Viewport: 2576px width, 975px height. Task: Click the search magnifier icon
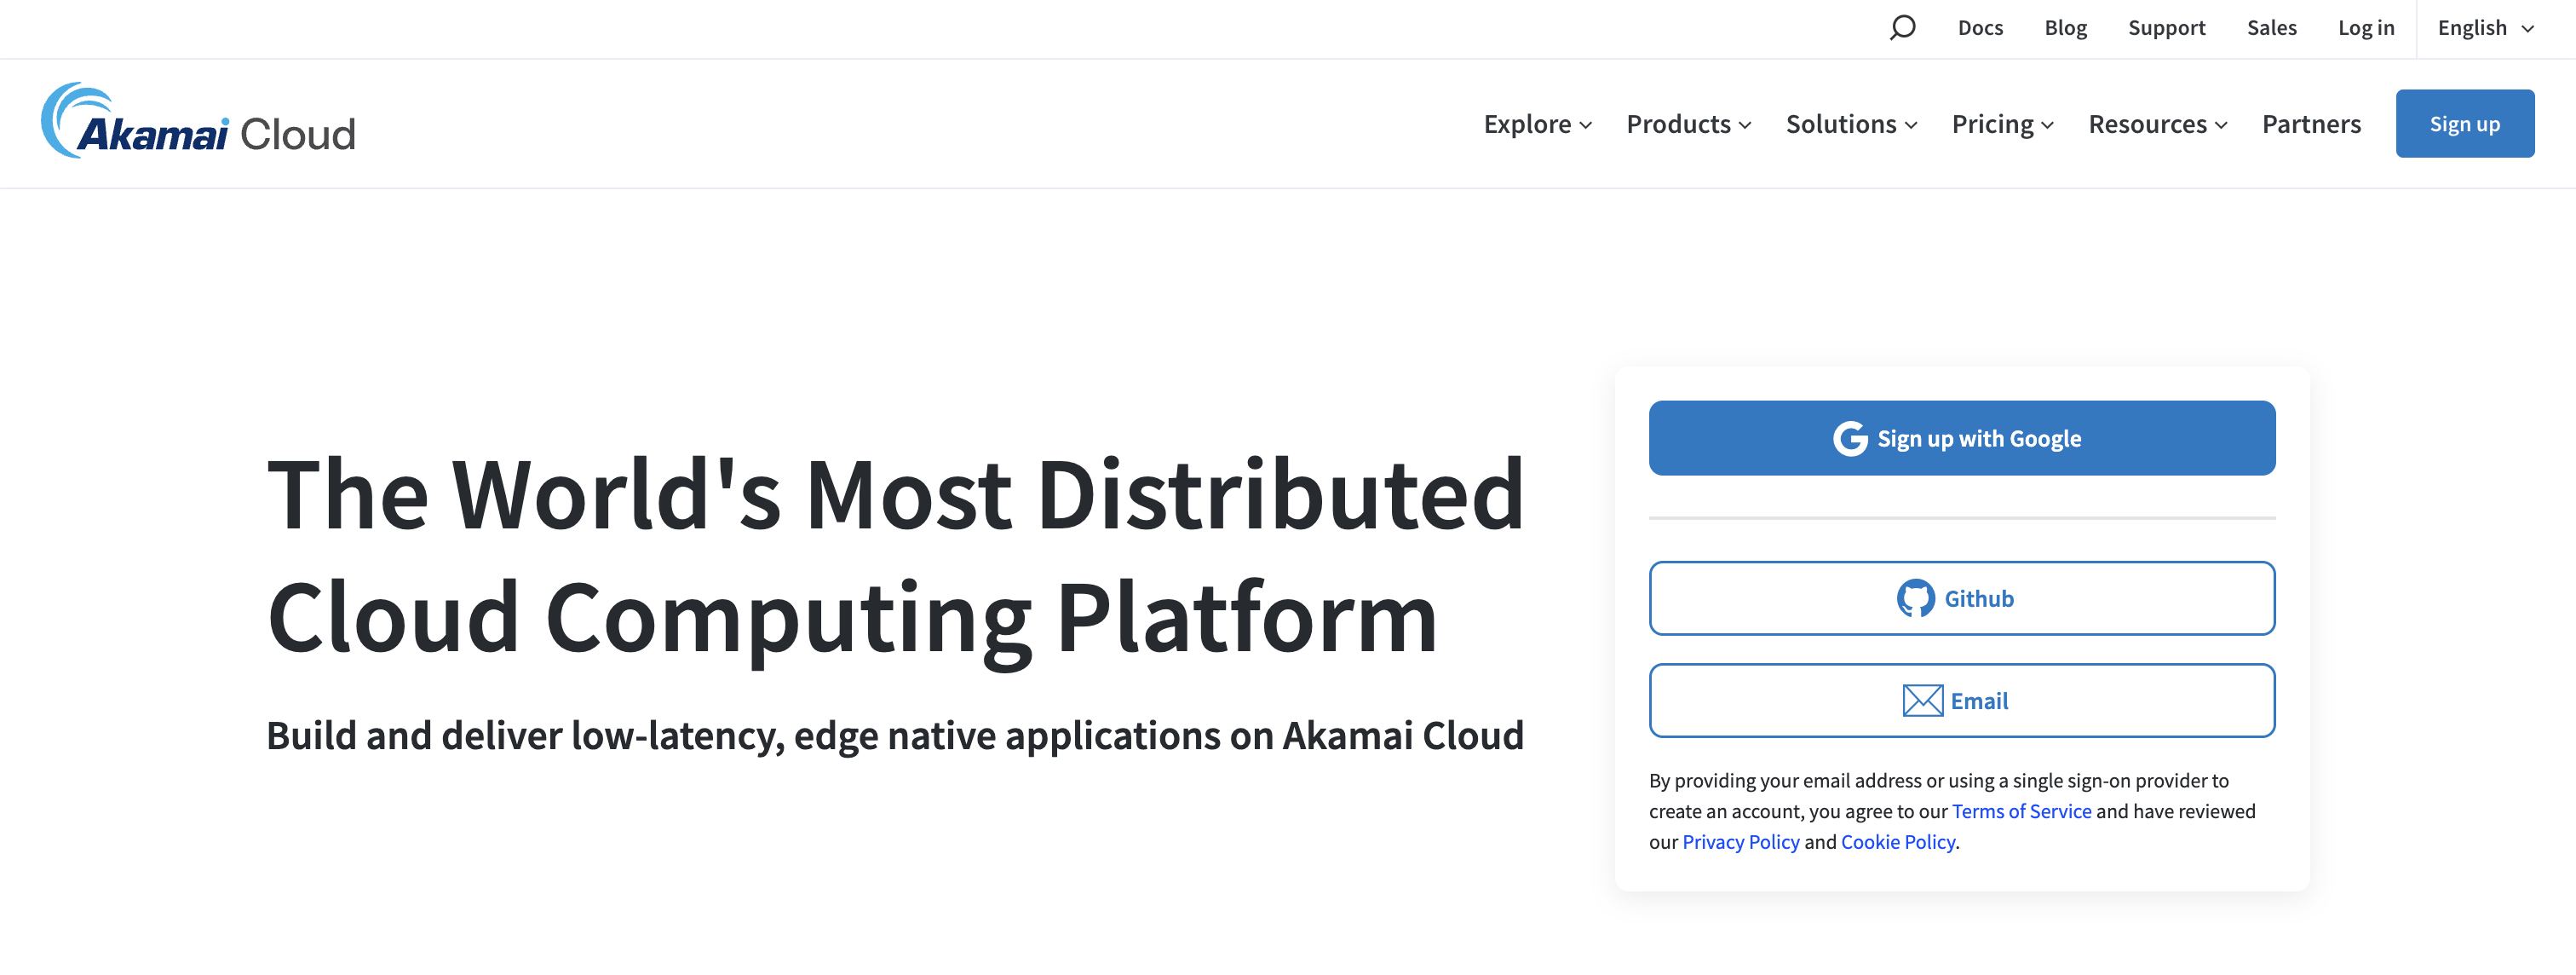tap(1902, 27)
